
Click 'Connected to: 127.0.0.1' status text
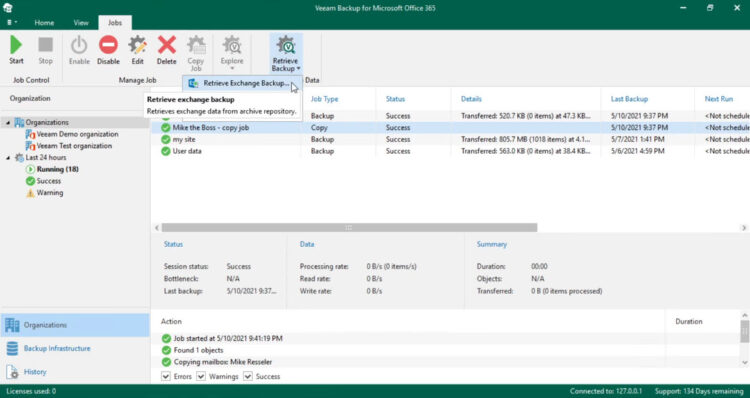pos(606,391)
